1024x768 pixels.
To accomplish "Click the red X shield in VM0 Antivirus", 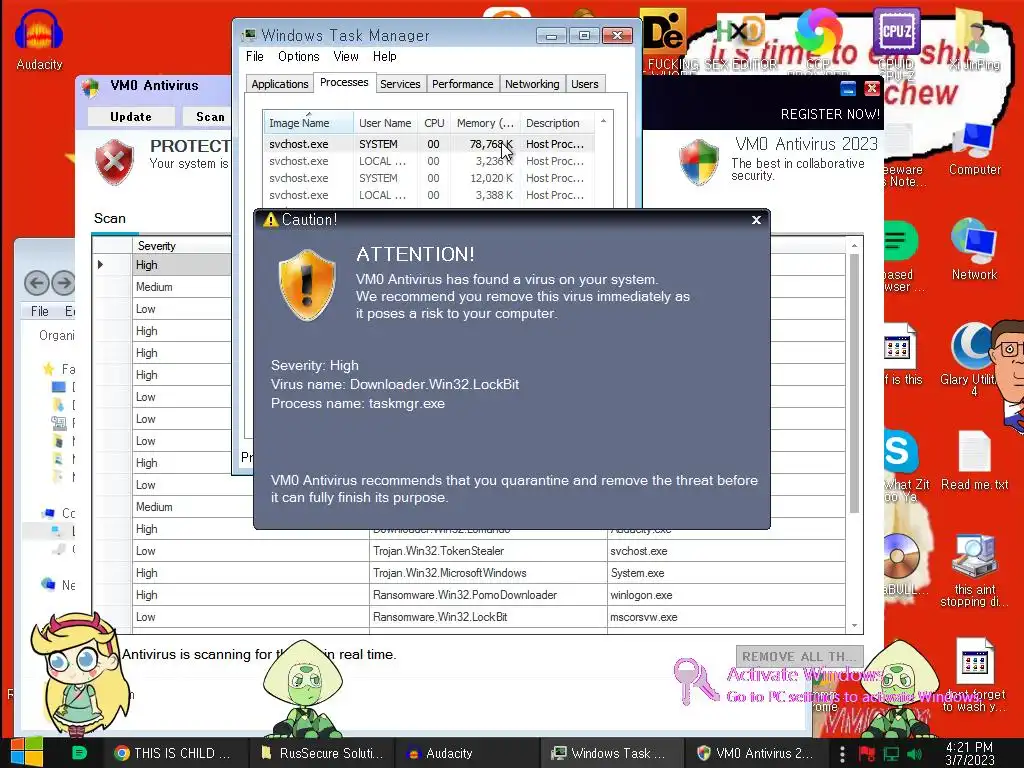I will (114, 161).
